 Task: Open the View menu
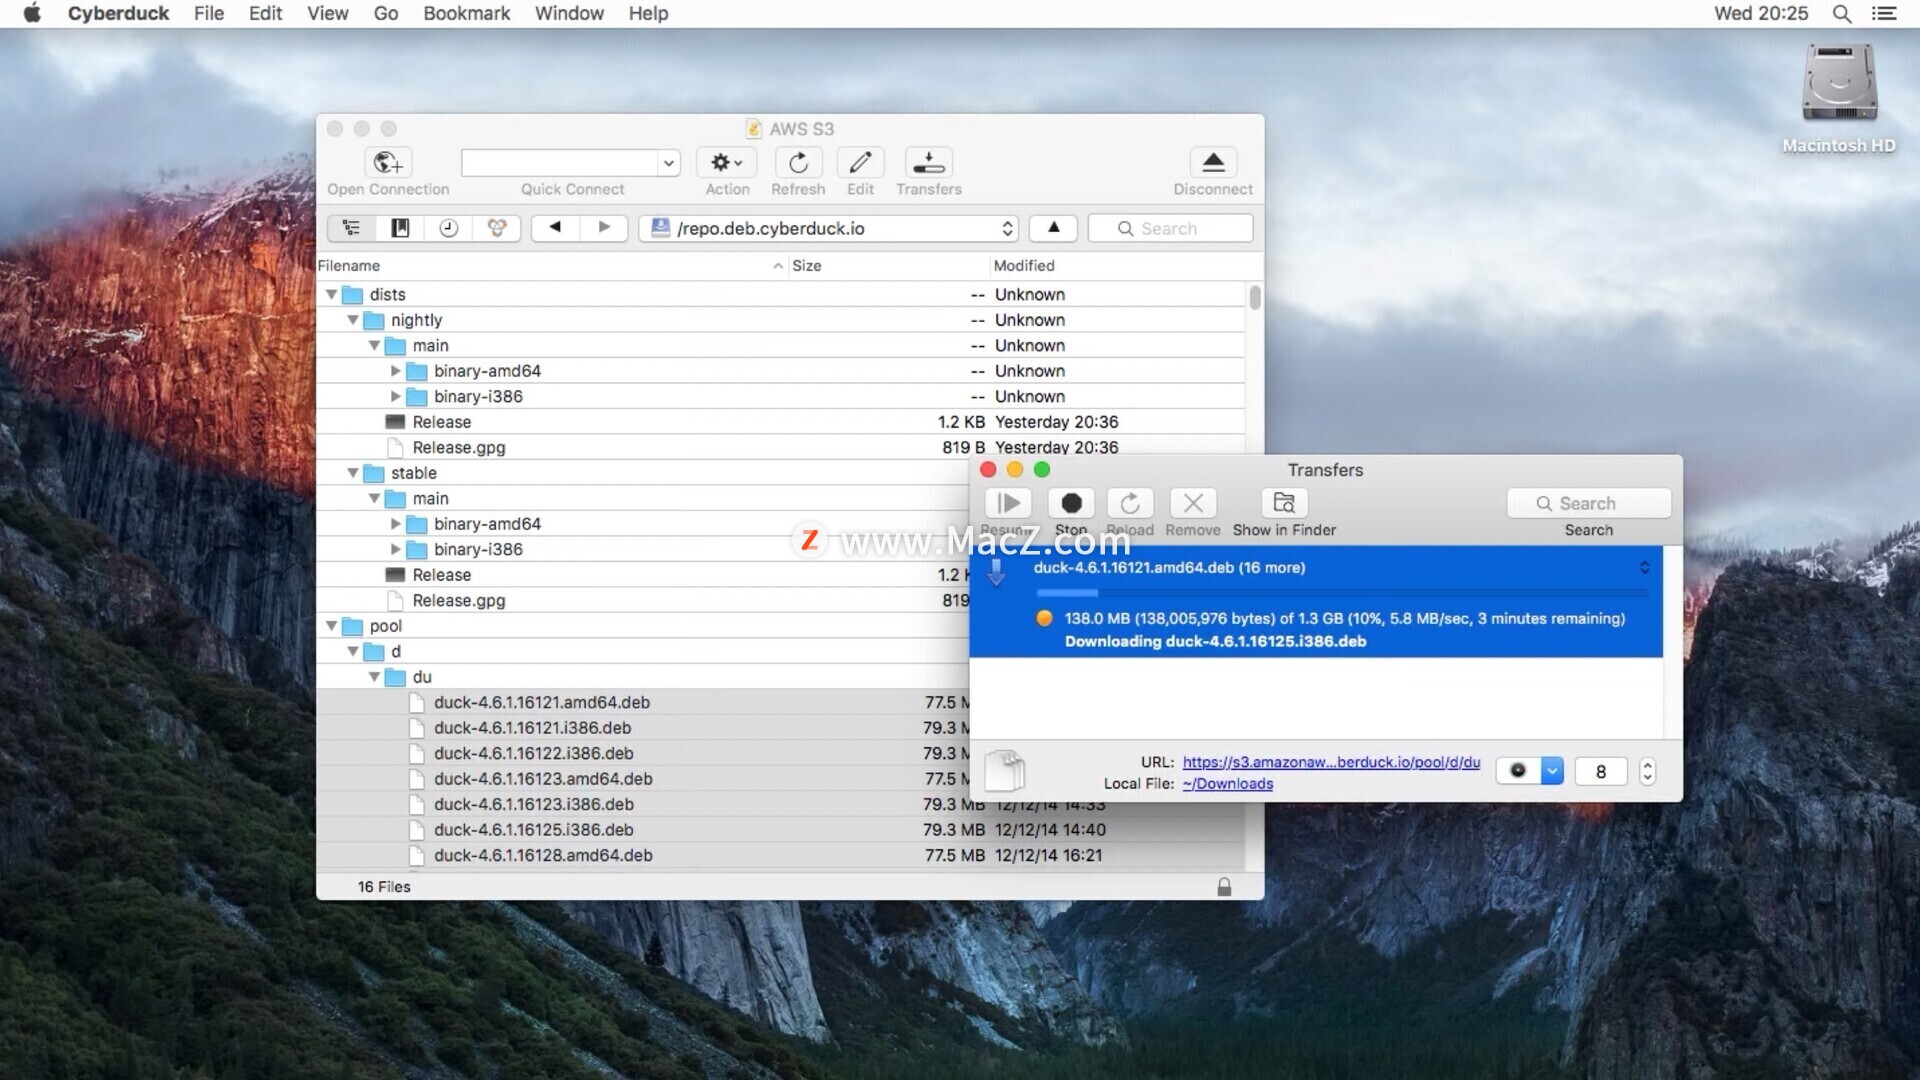point(327,13)
